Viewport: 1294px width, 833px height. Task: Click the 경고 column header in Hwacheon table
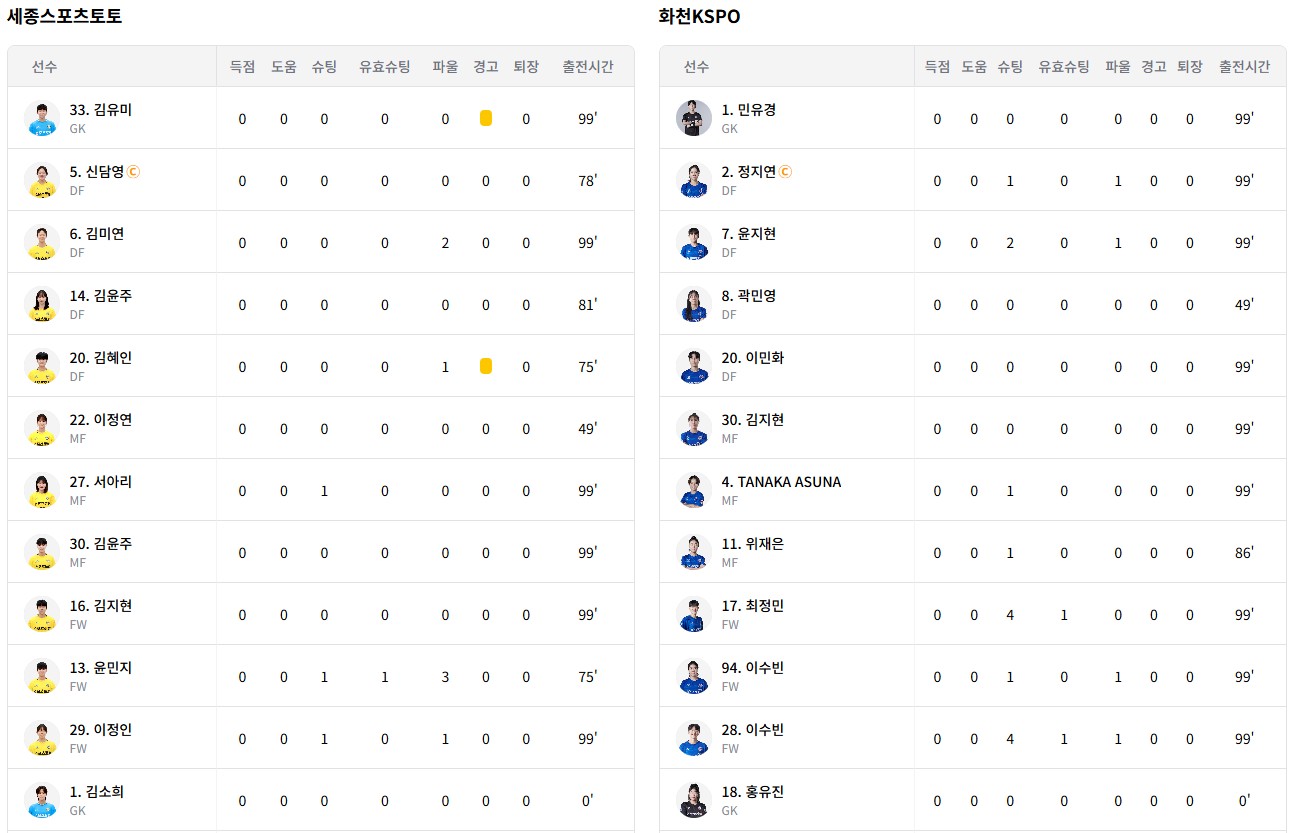point(1154,67)
